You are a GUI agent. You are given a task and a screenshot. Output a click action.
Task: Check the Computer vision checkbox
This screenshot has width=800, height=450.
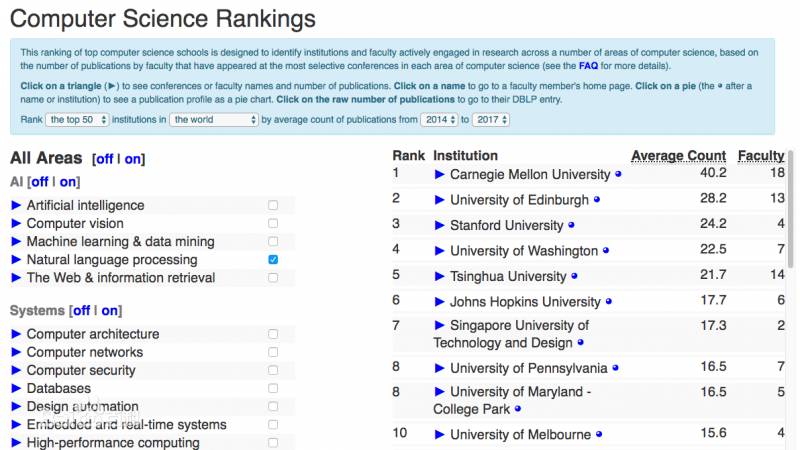click(273, 224)
